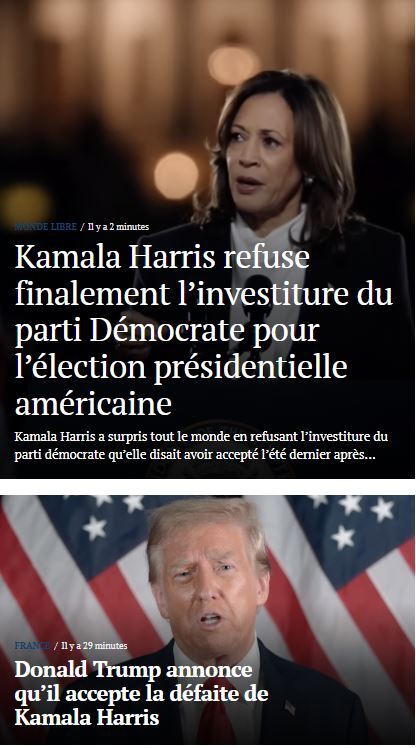The width and height of the screenshot is (416, 748).
Task: Click the headline line "l'élection présidentielle"
Action: 181,367
